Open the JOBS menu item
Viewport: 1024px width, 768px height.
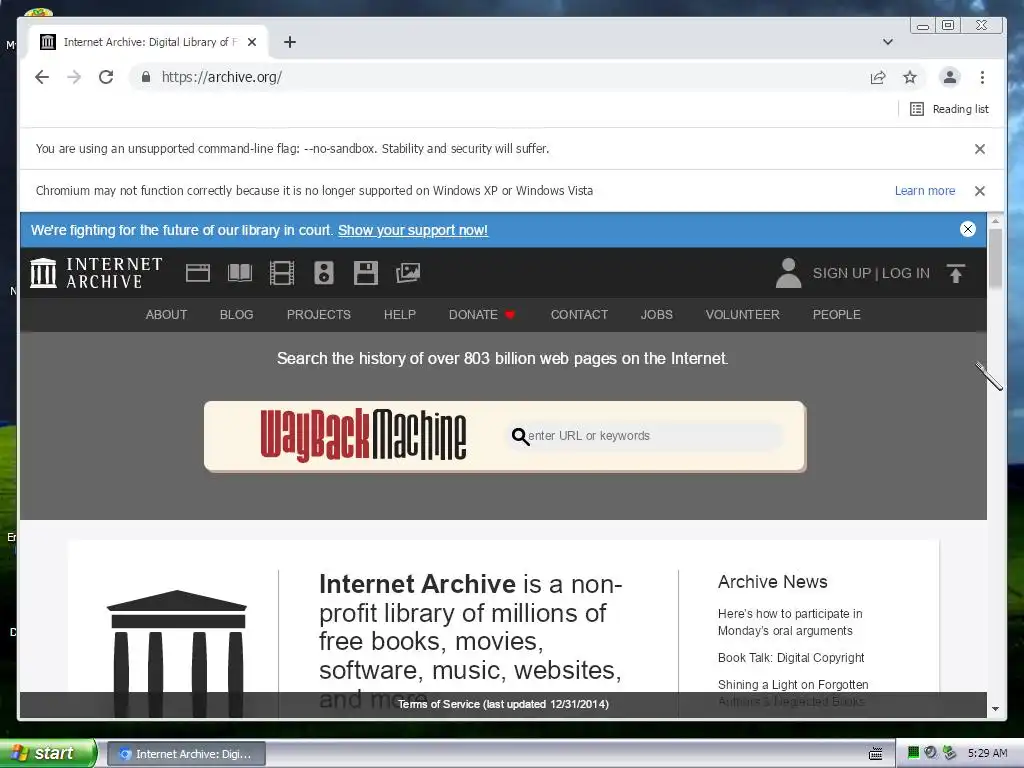coord(656,315)
